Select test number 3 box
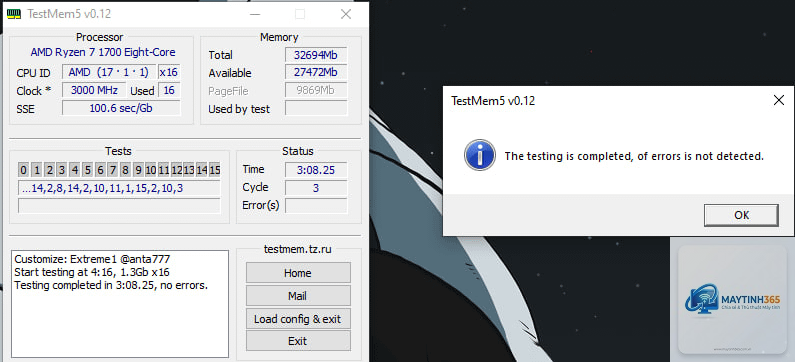The image size is (795, 362). pos(62,169)
